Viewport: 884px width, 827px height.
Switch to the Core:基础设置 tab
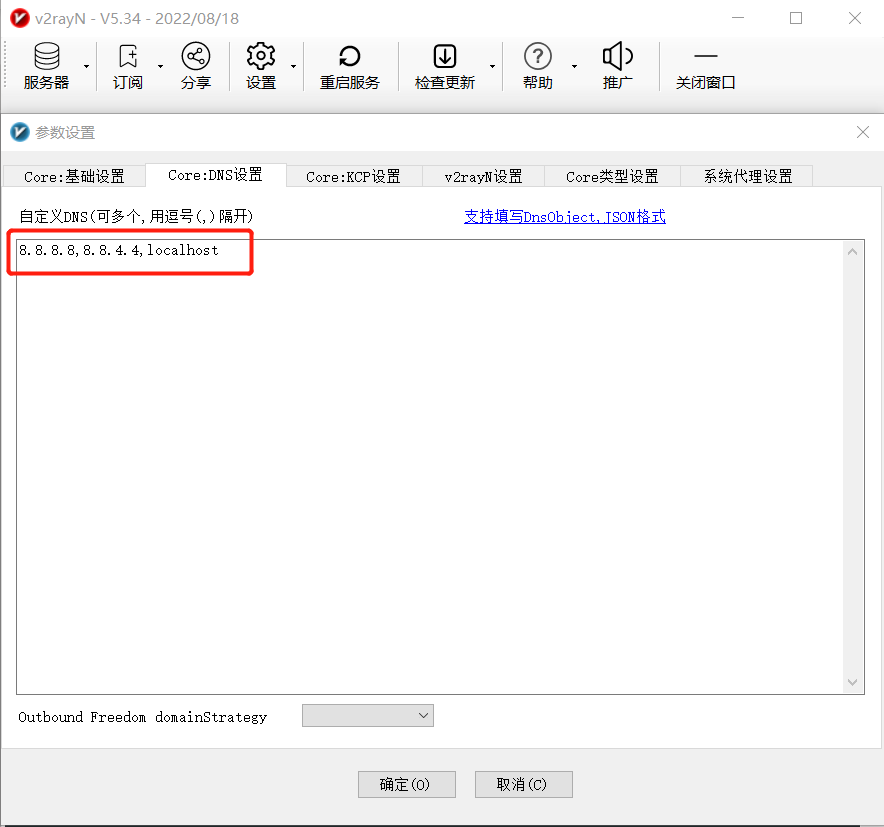click(x=74, y=176)
